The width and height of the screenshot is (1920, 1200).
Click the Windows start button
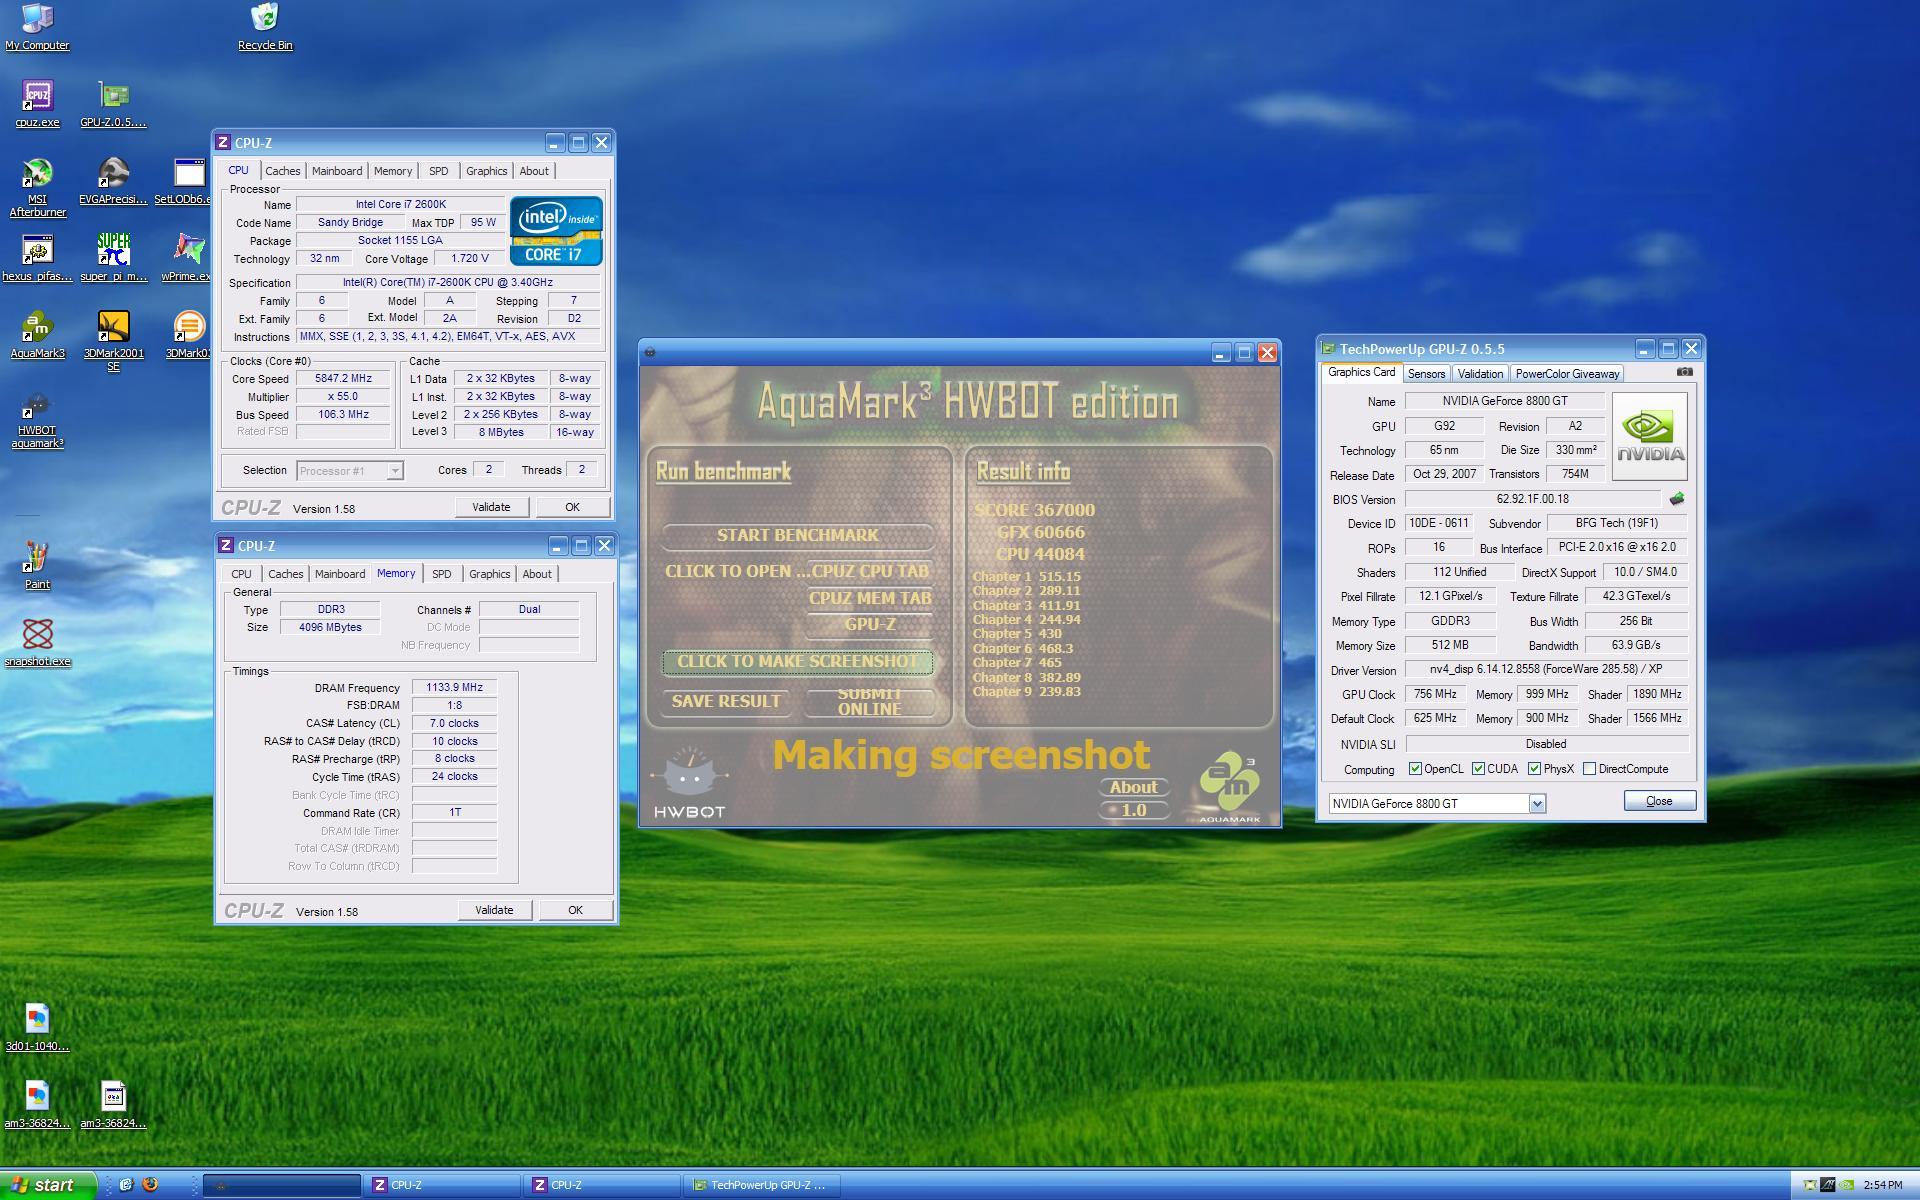pyautogui.click(x=48, y=1185)
